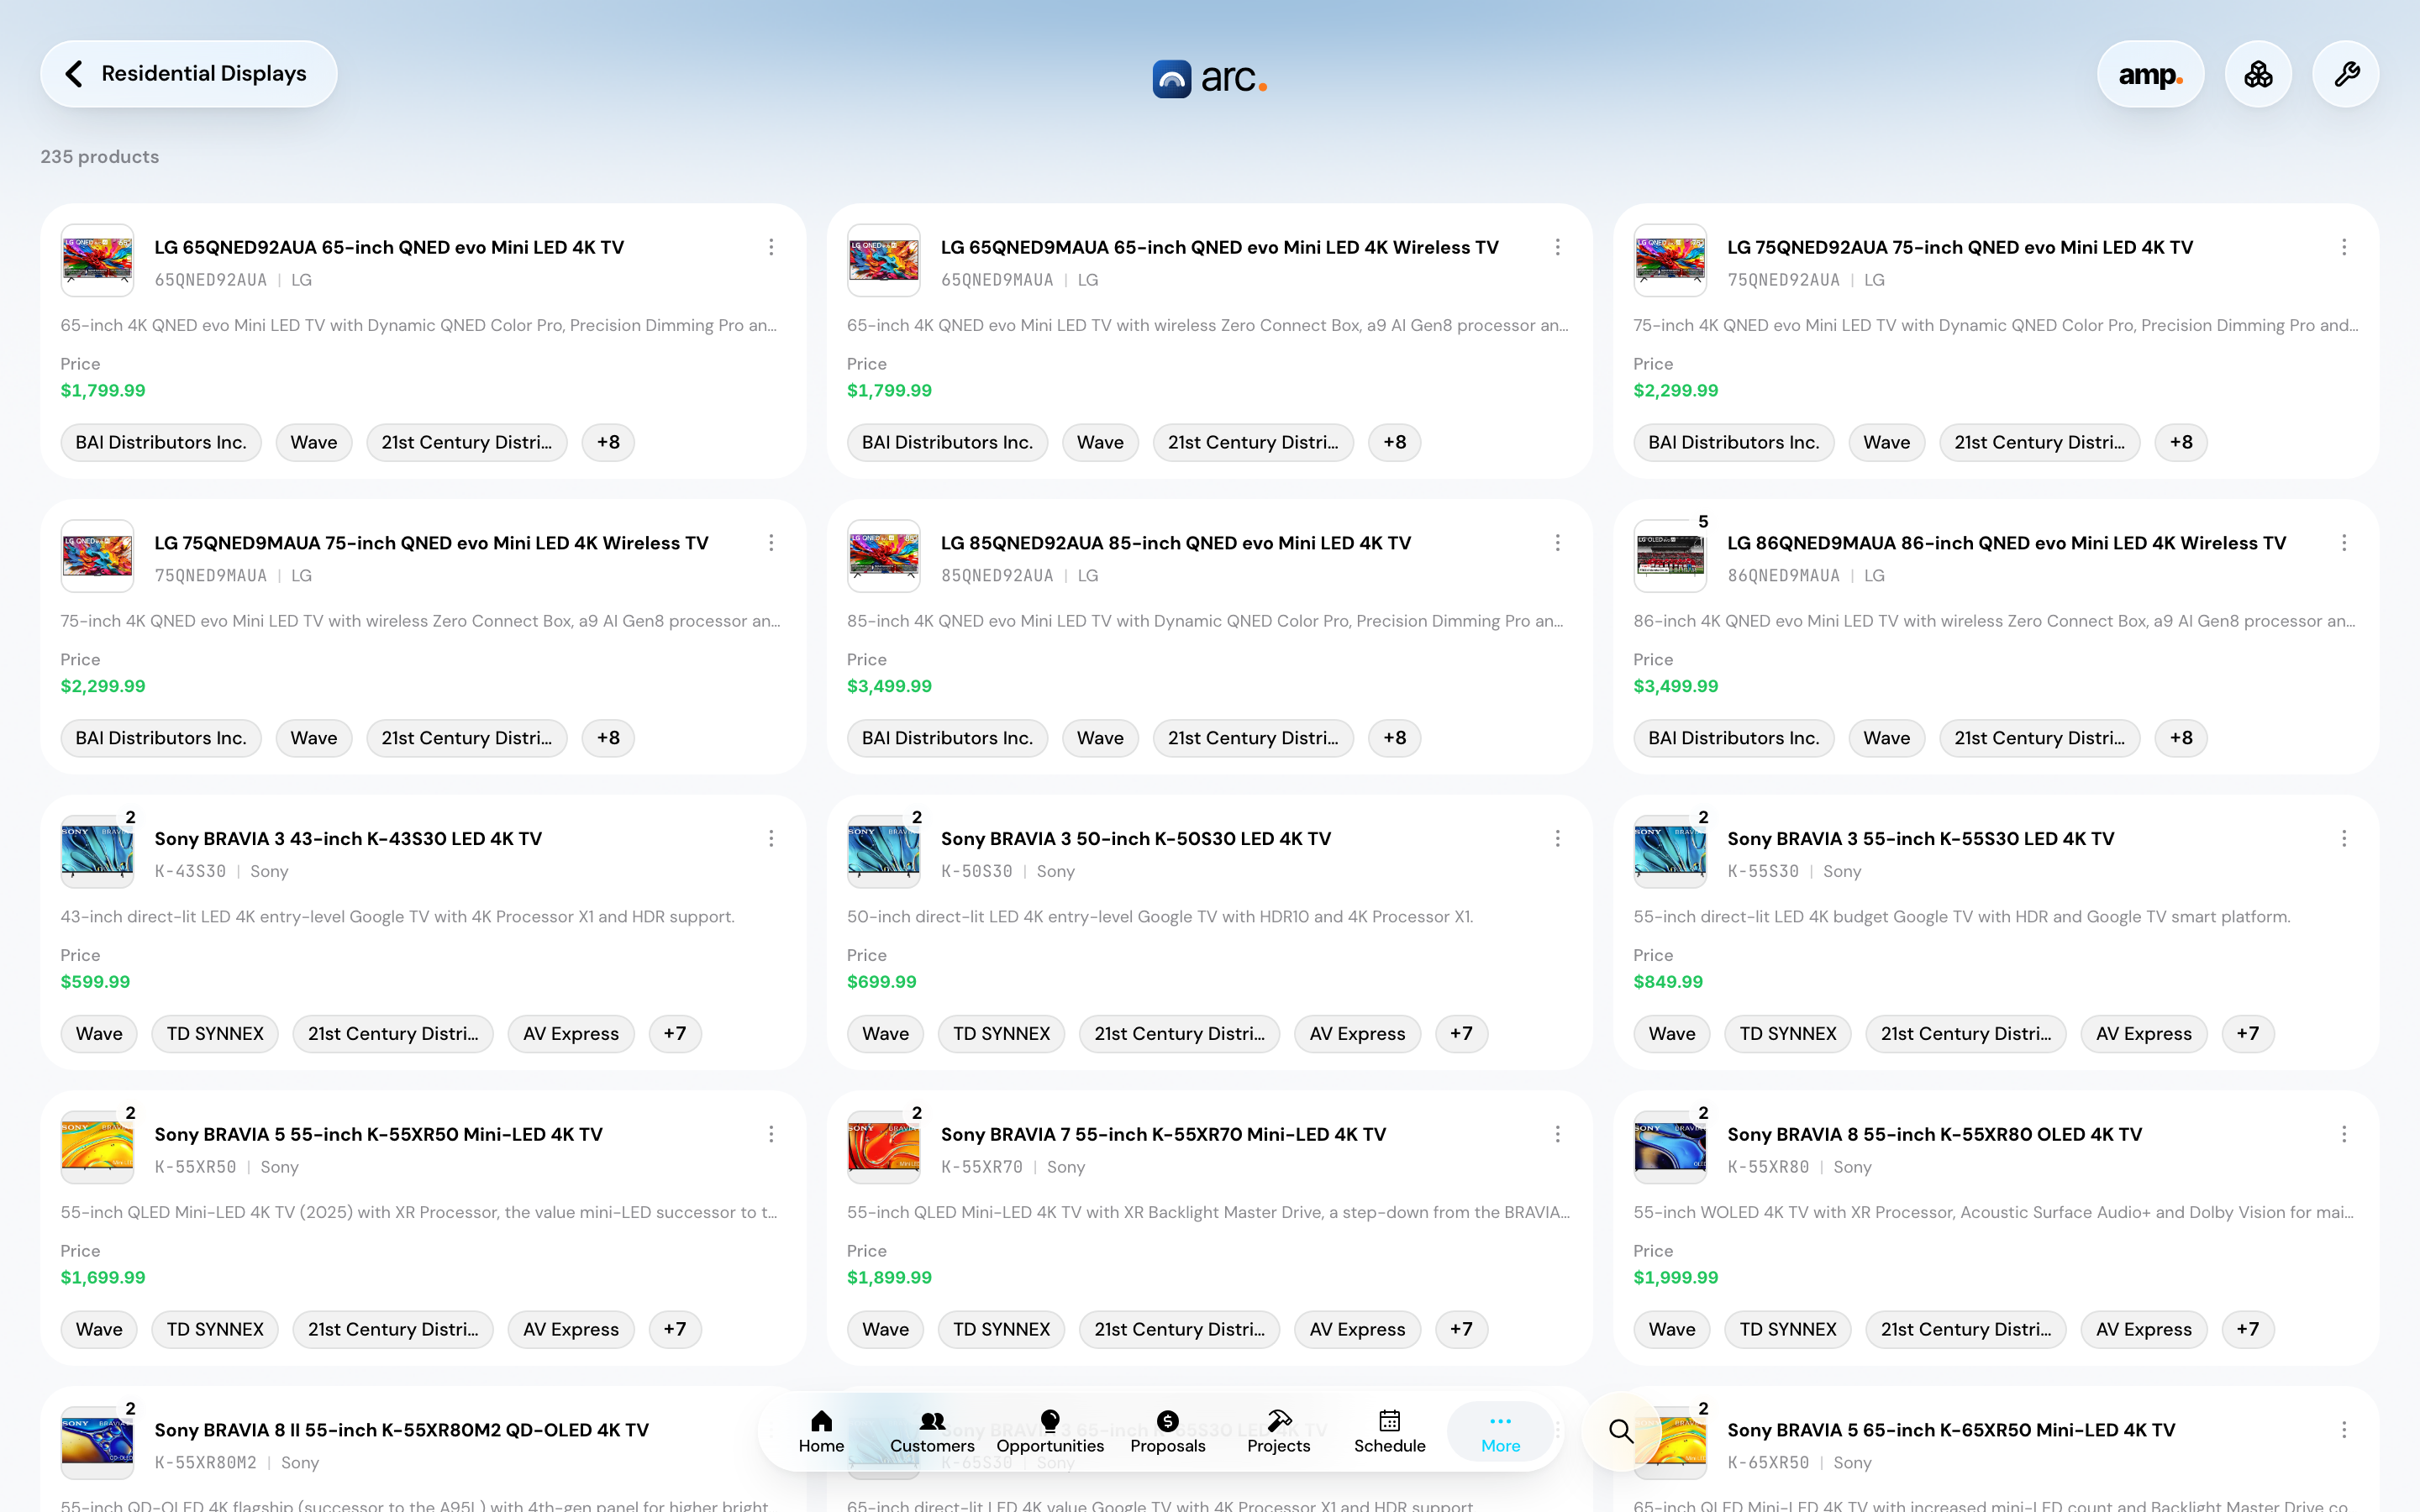Open the amp. app switcher
The image size is (2420, 1512).
click(2150, 74)
